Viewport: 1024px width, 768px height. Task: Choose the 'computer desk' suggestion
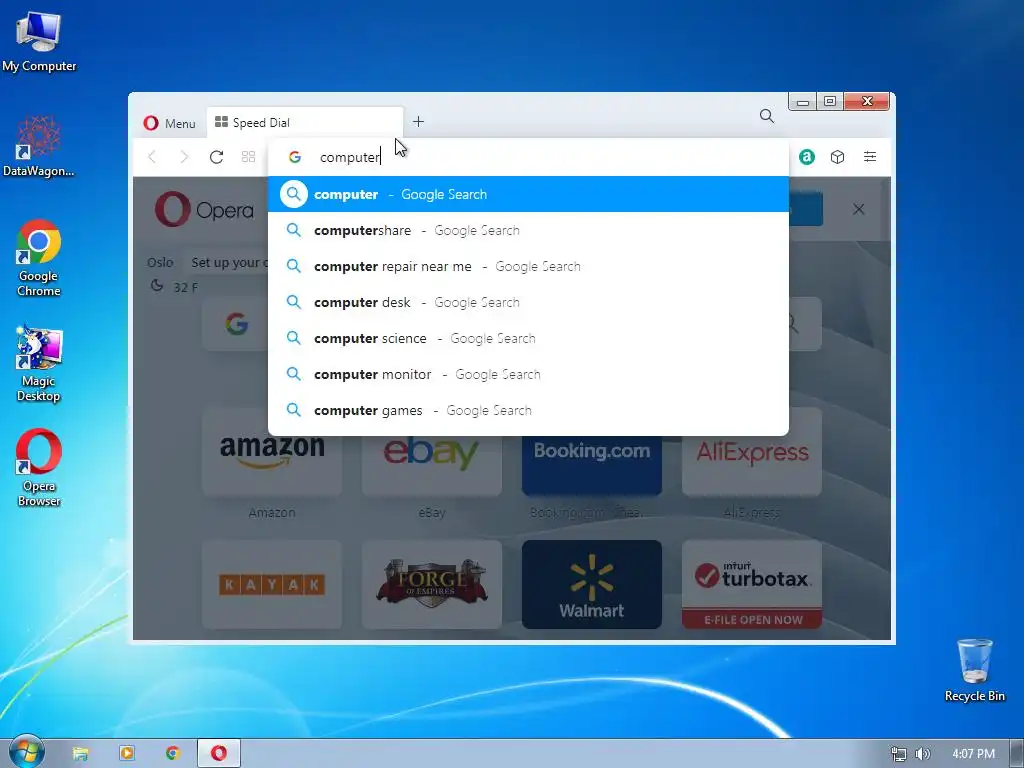click(528, 302)
